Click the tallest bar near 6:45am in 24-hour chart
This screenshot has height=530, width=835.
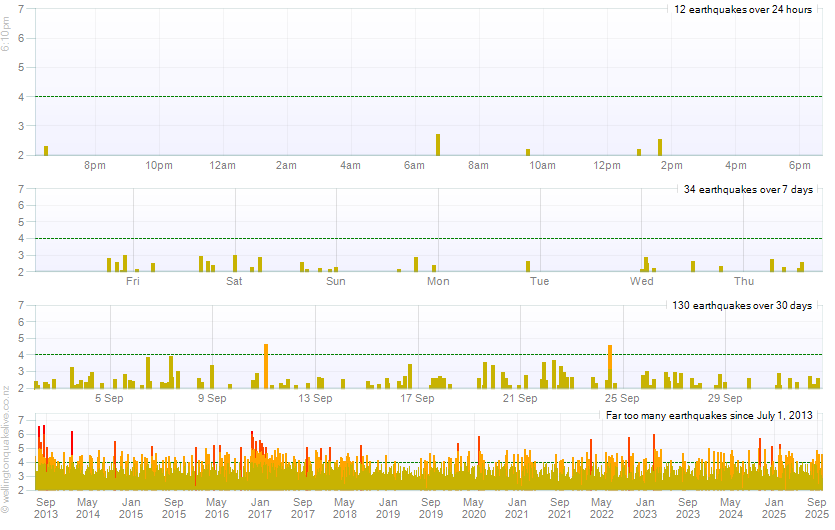(438, 145)
